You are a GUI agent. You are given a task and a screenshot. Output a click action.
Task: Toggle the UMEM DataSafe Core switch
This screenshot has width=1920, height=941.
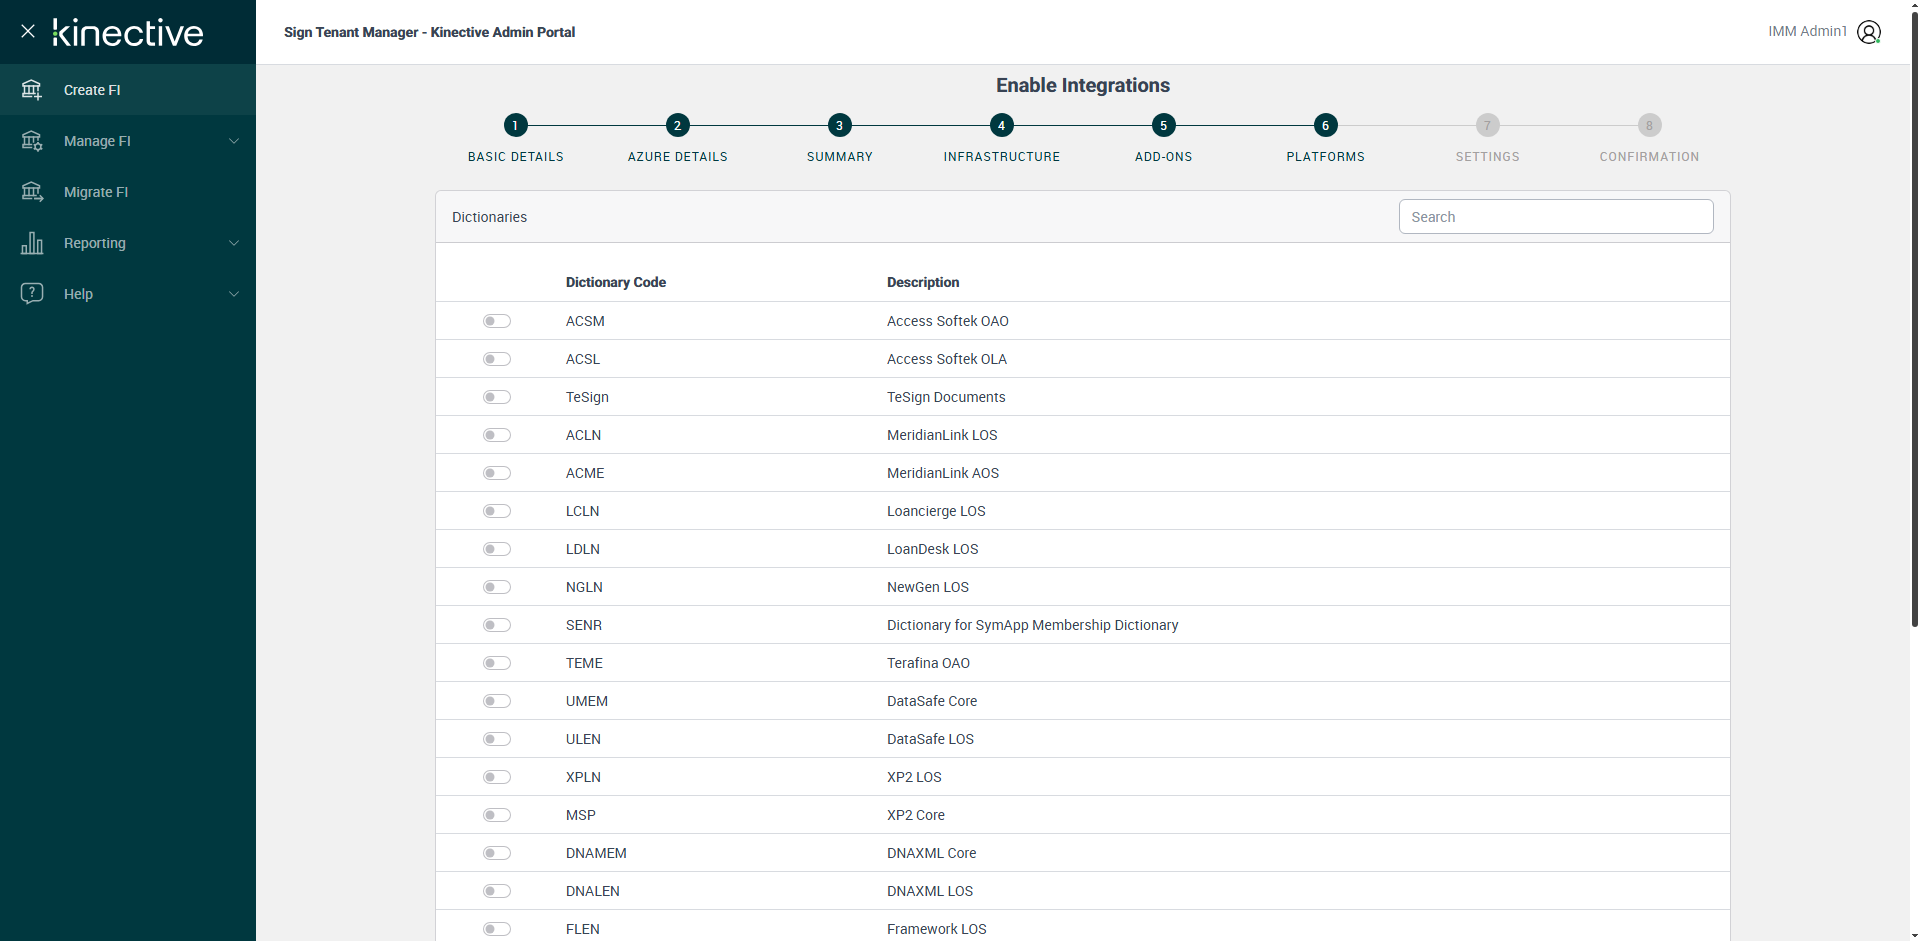[x=497, y=701]
